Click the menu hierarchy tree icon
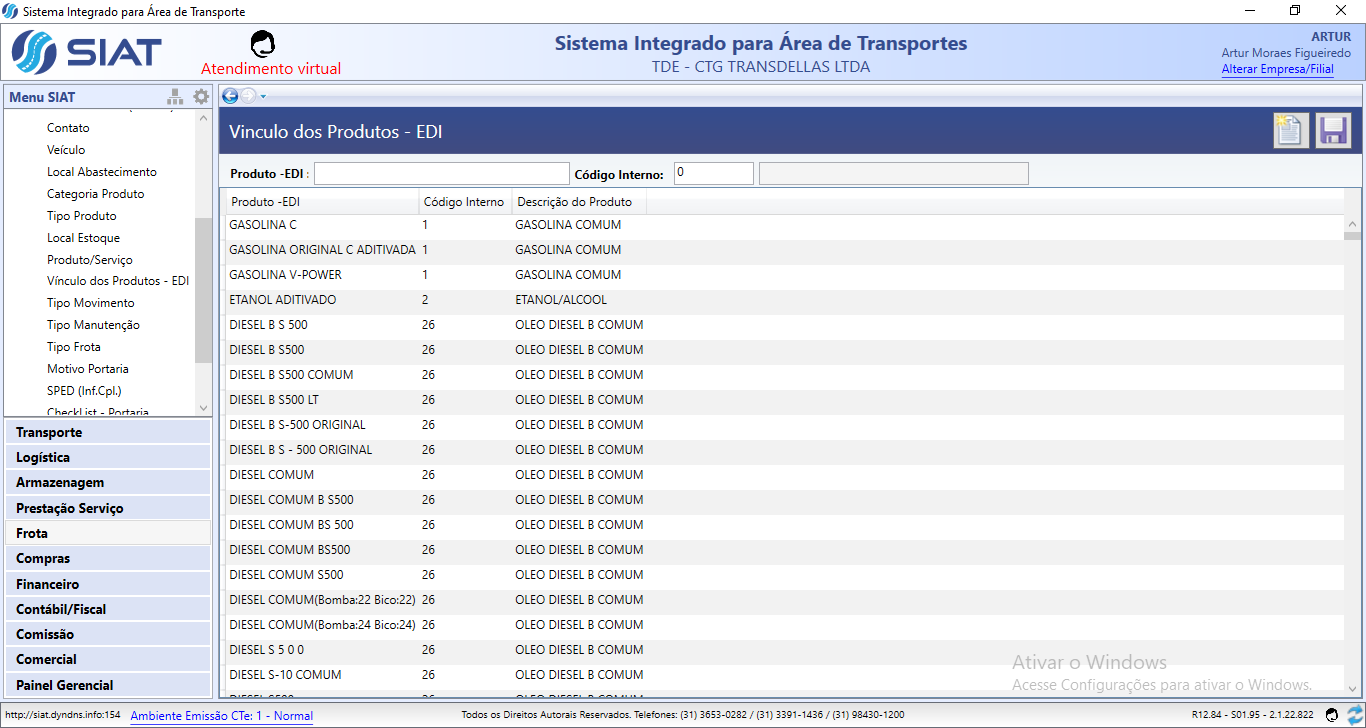1366x728 pixels. pos(175,97)
